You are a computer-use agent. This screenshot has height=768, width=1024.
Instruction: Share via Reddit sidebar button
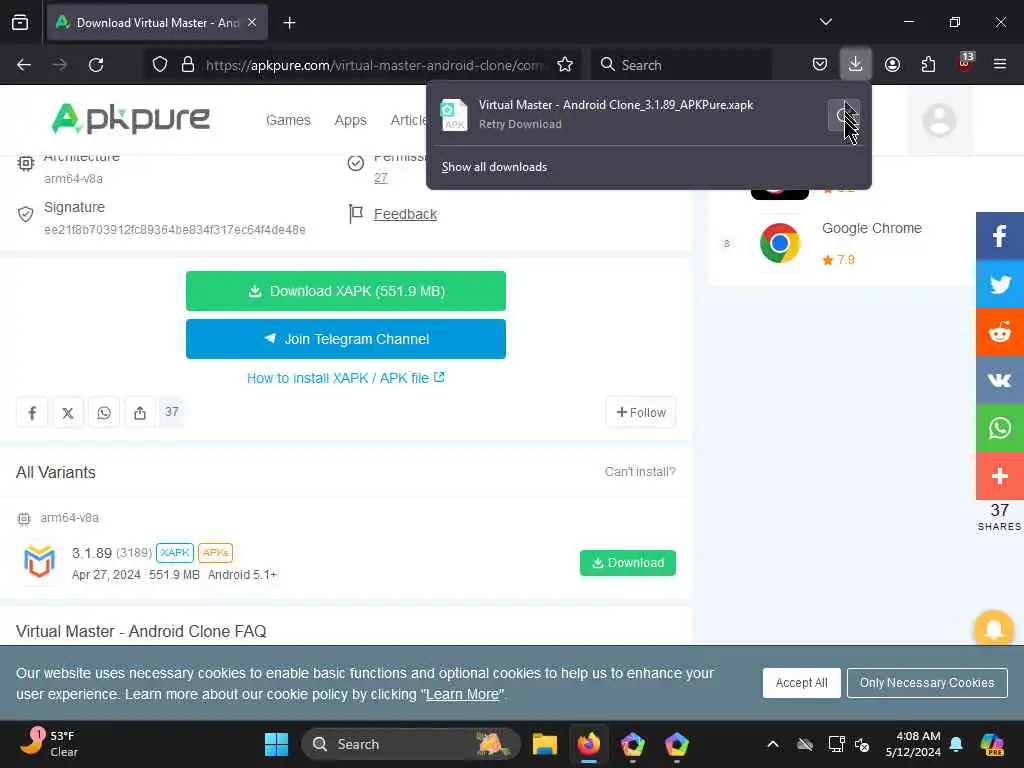1000,332
